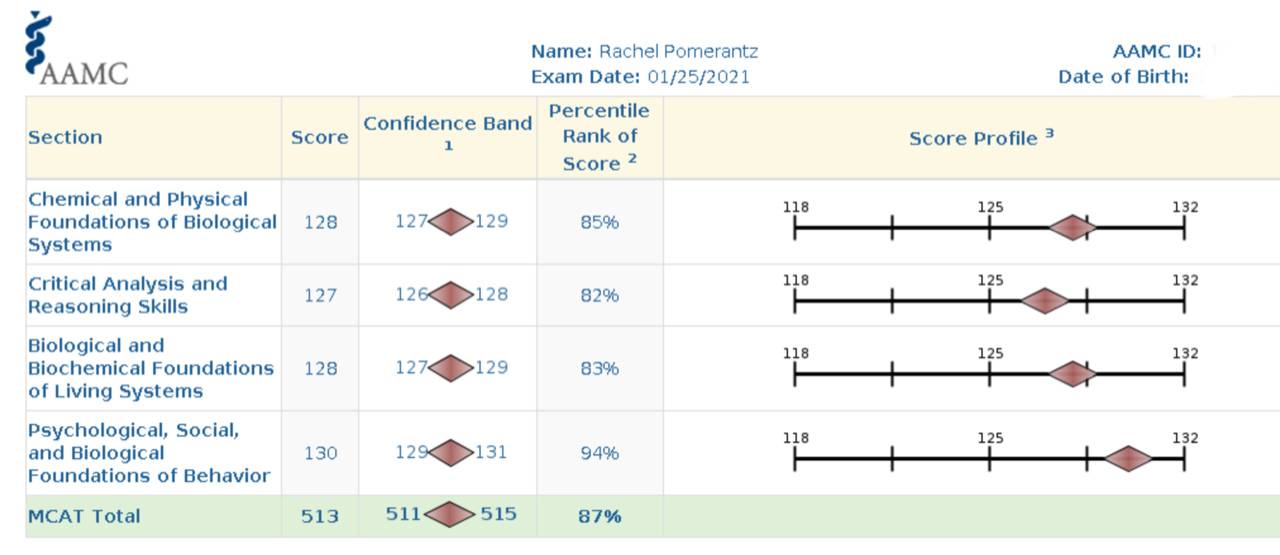Click the Chemical and Physical score profile diamond

point(1073,228)
